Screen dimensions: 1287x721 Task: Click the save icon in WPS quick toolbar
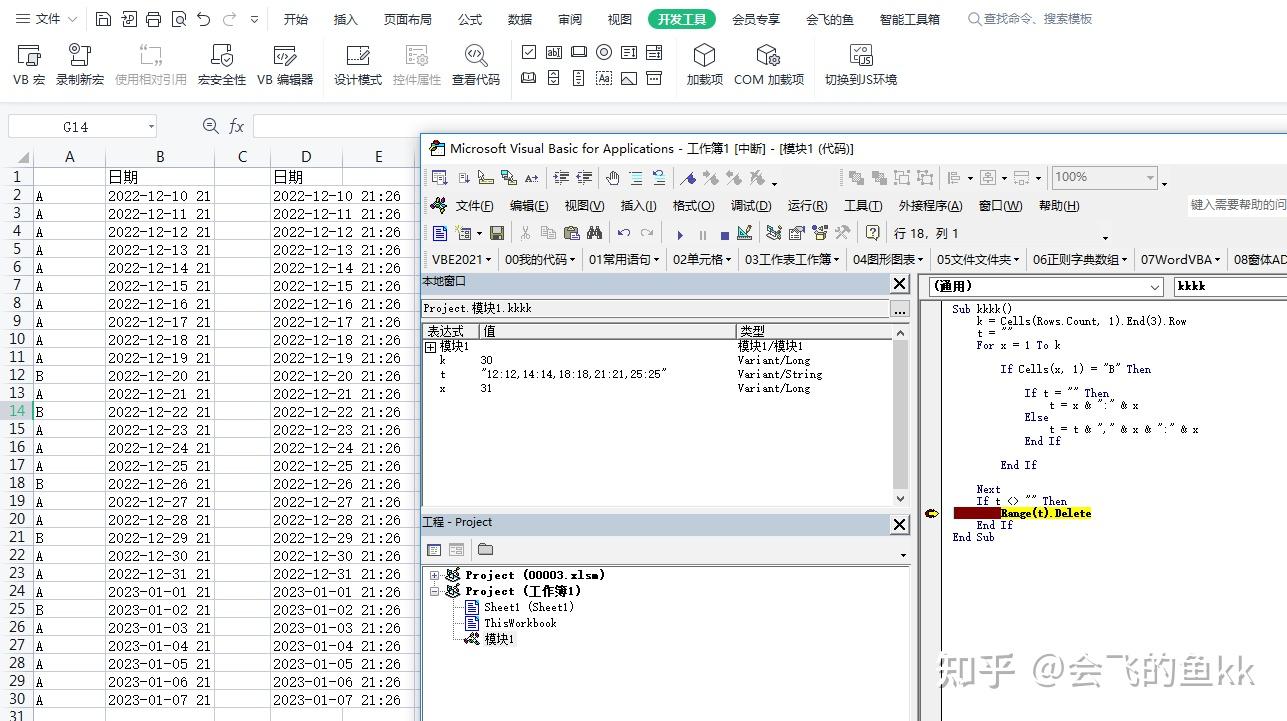[103, 19]
